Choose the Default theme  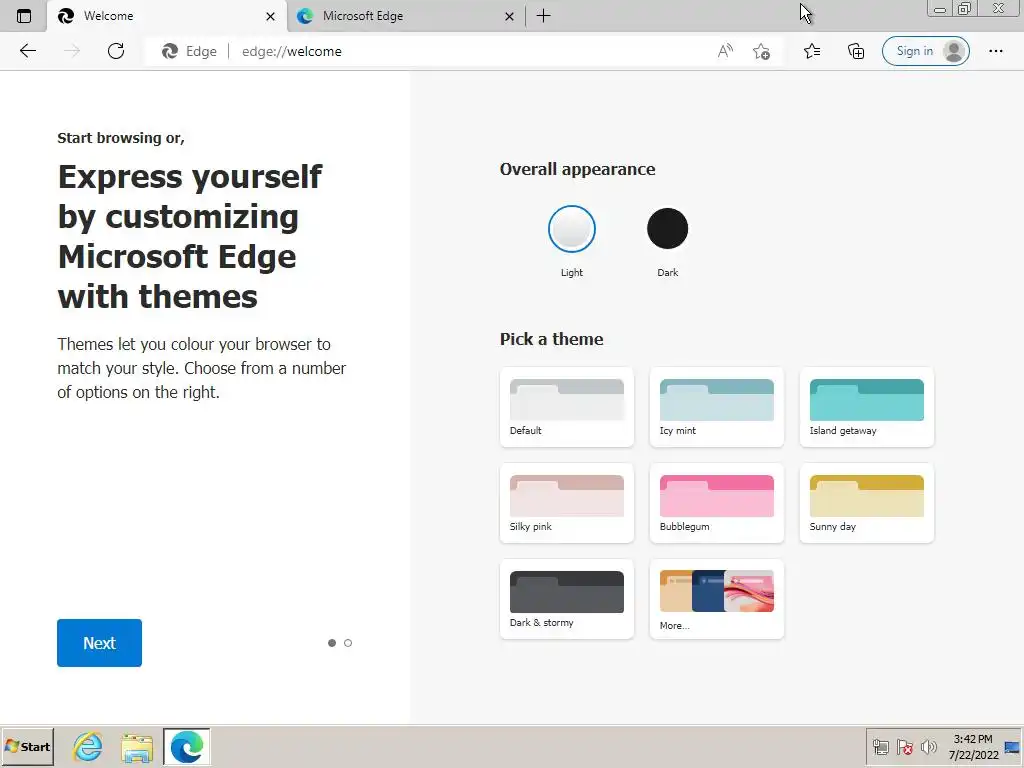pos(567,407)
